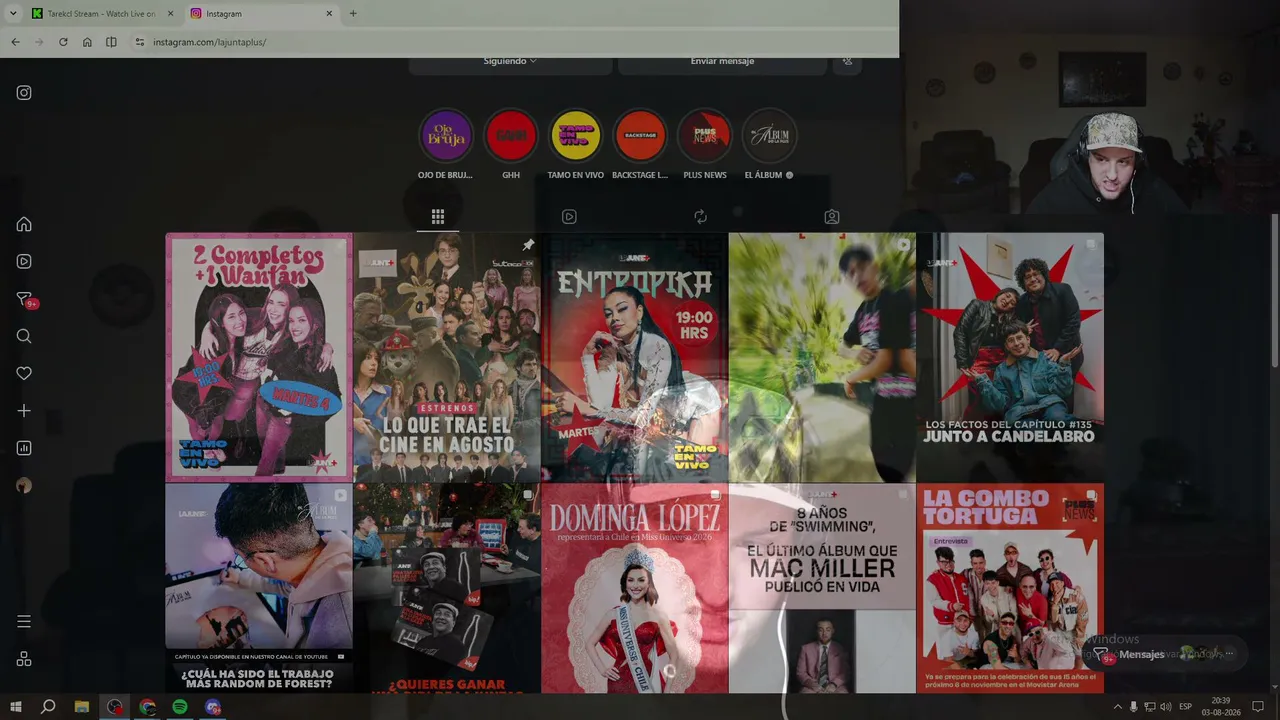Viewport: 1280px width, 720px height.
Task: Open the PLUS NEWS story highlight
Action: click(705, 135)
